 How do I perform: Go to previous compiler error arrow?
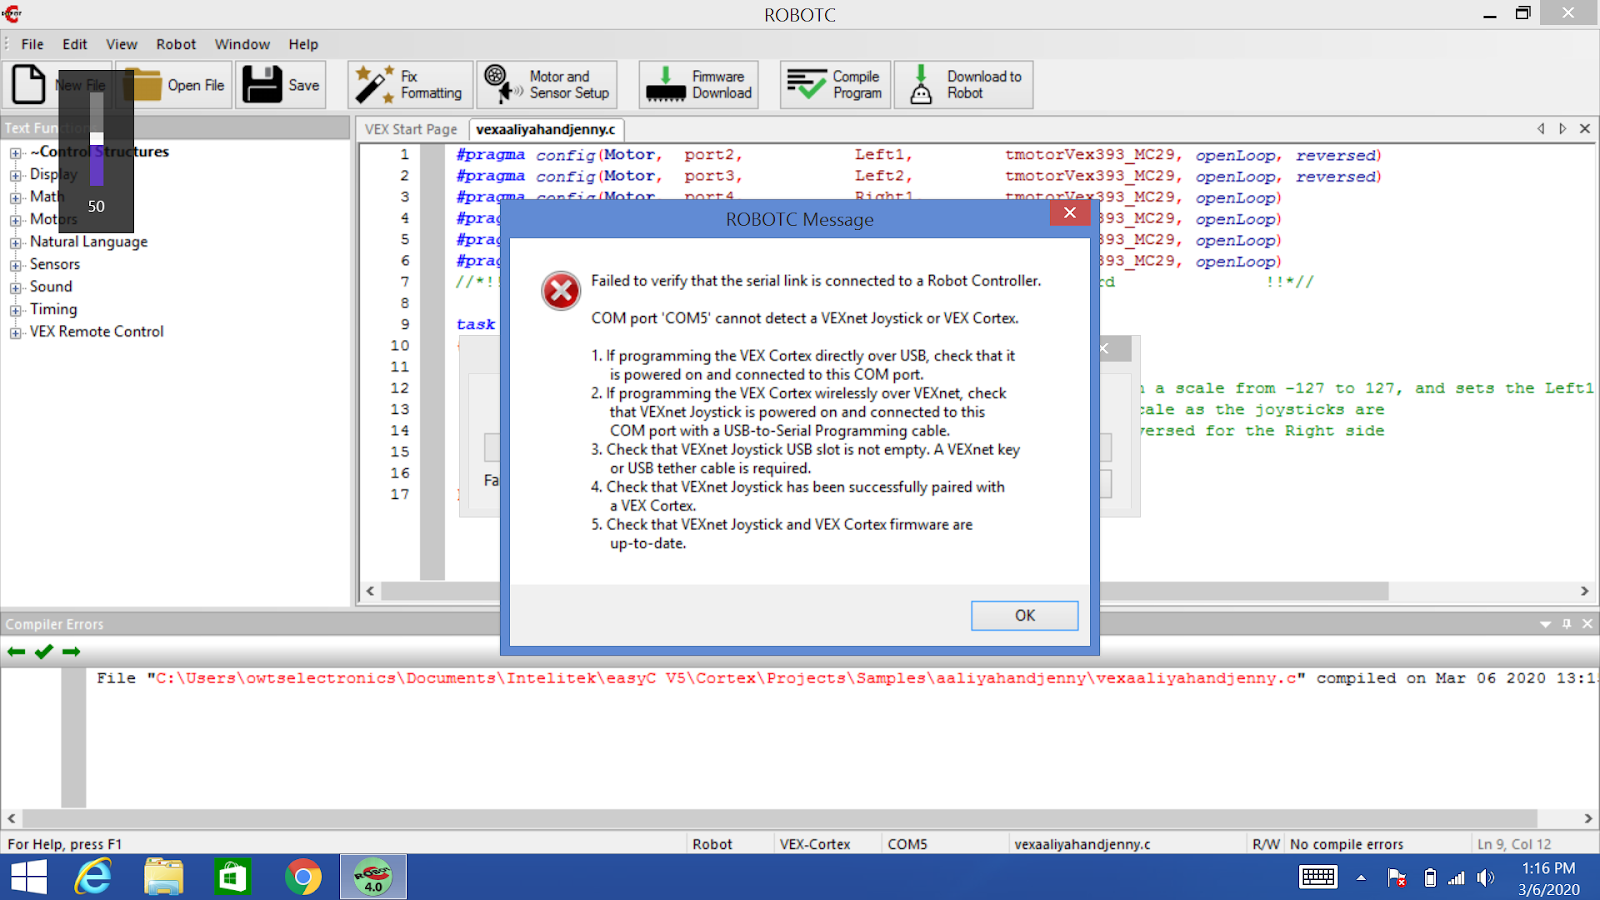(x=16, y=652)
